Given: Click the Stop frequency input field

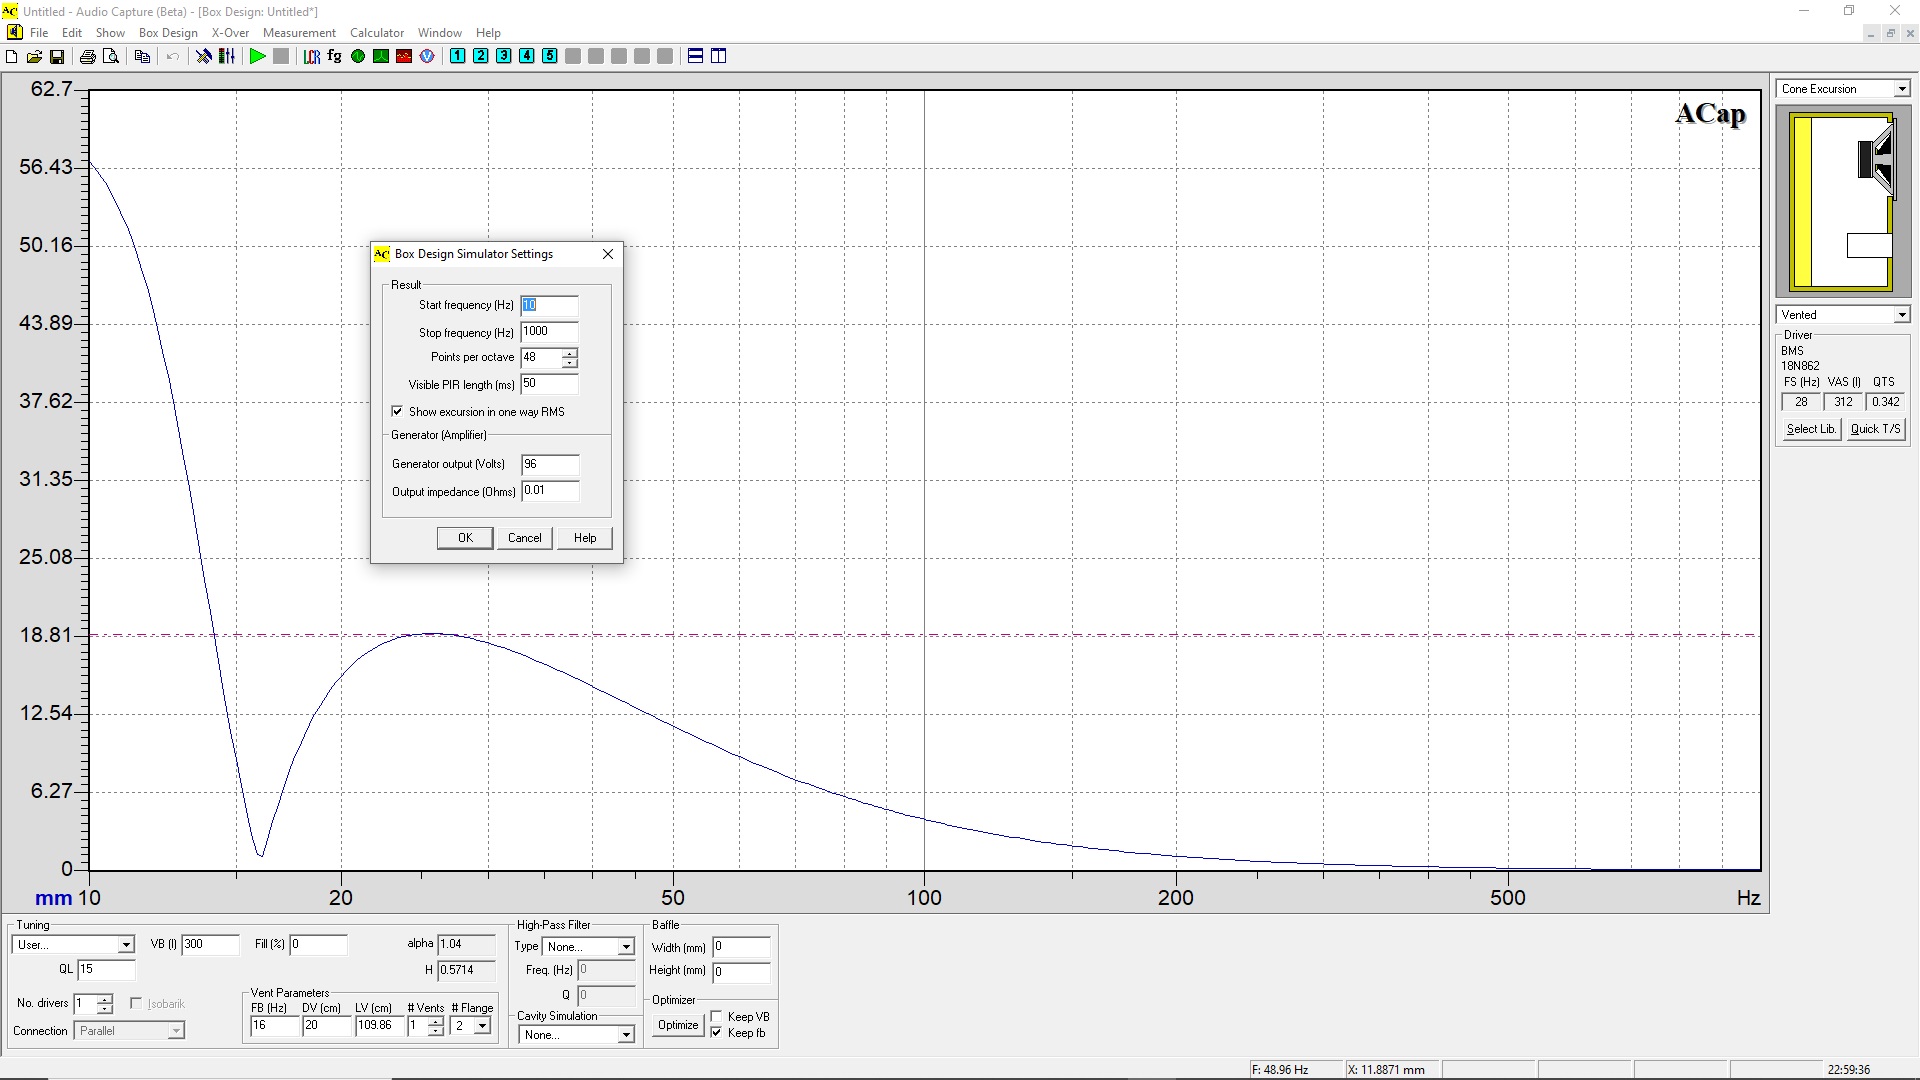Looking at the screenshot, I should click(x=549, y=332).
